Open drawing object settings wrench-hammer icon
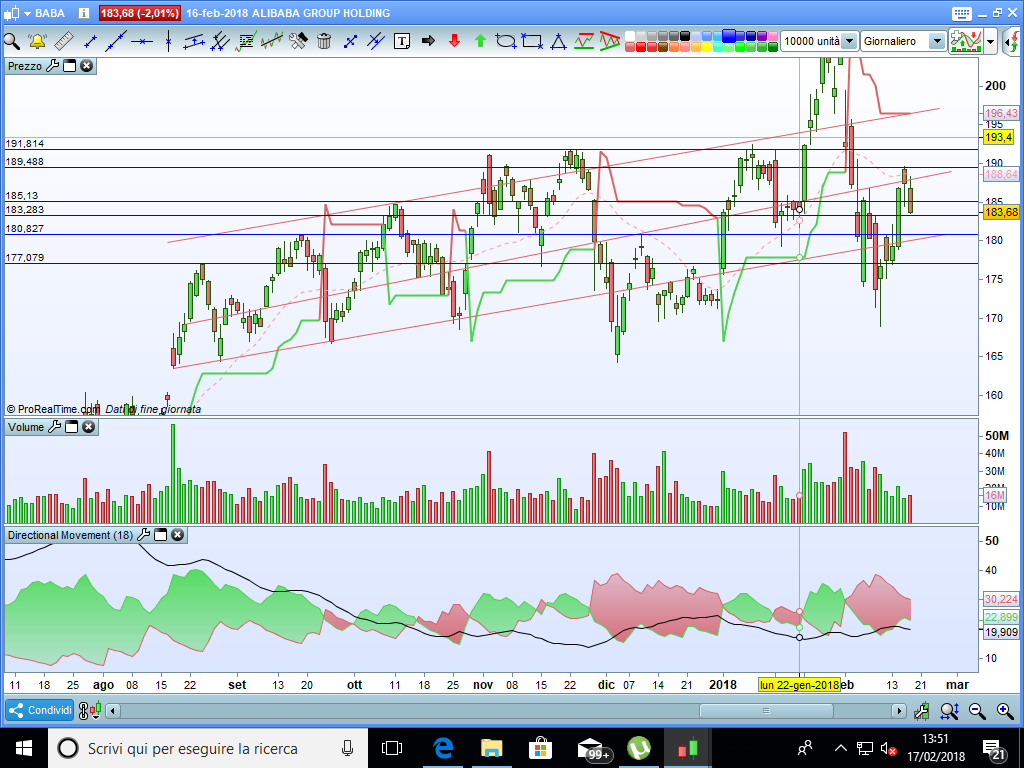 (298, 41)
